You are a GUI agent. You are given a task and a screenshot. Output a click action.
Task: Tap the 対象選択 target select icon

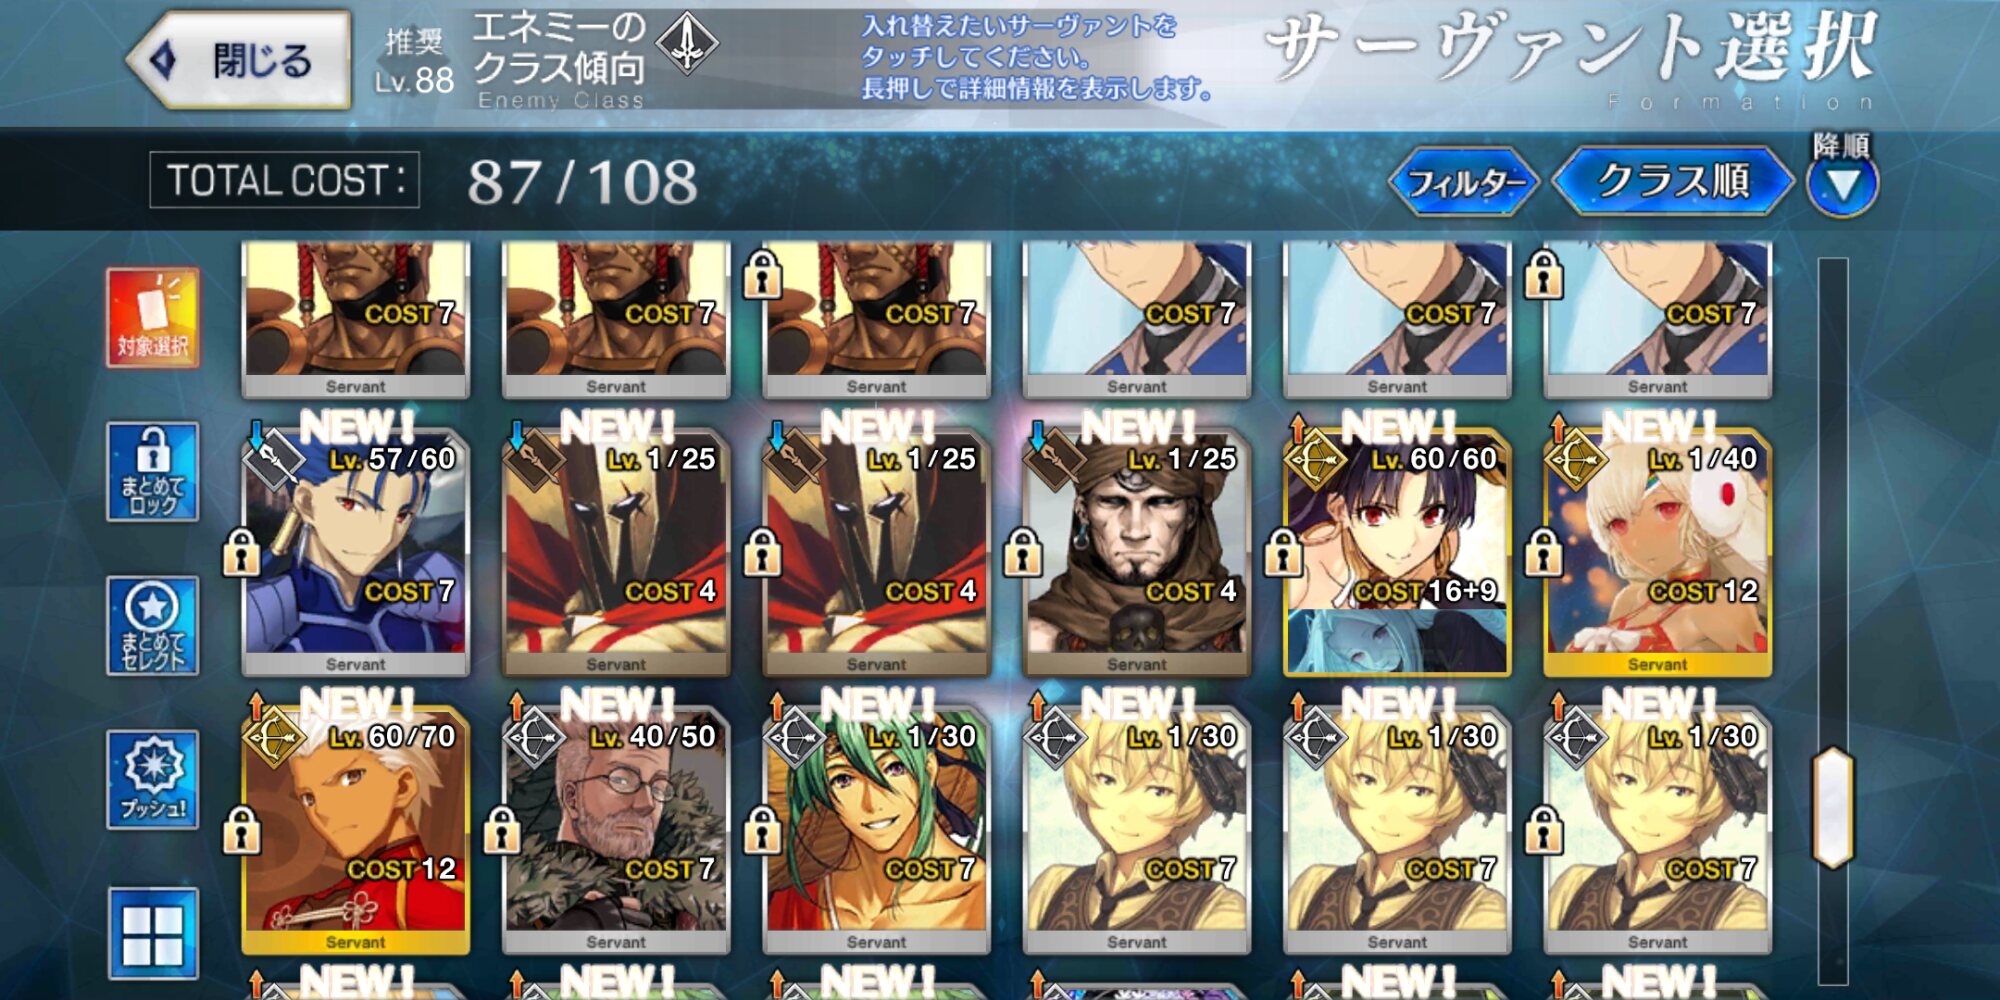153,317
